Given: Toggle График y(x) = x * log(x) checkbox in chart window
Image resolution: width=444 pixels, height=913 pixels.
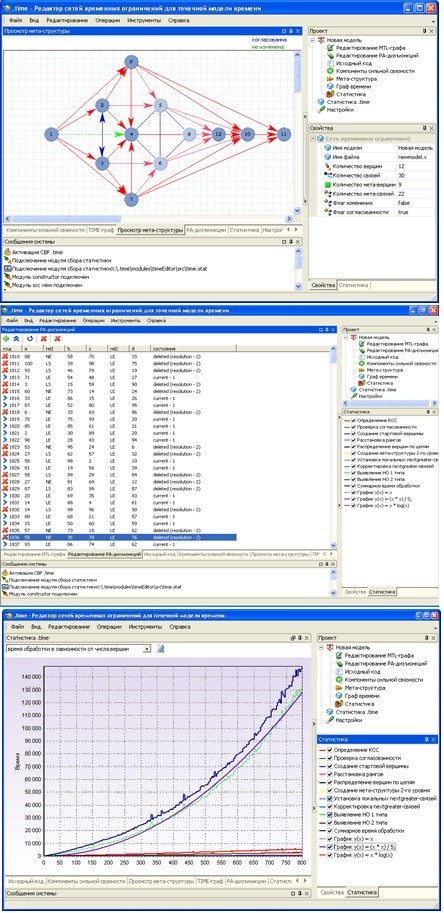Looking at the screenshot, I should (331, 855).
